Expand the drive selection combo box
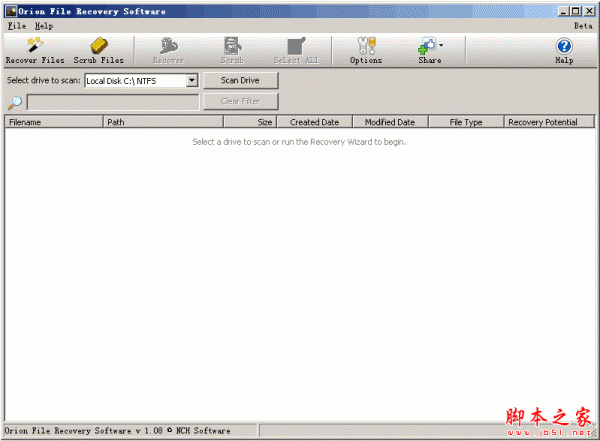This screenshot has width=600, height=441. (192, 80)
